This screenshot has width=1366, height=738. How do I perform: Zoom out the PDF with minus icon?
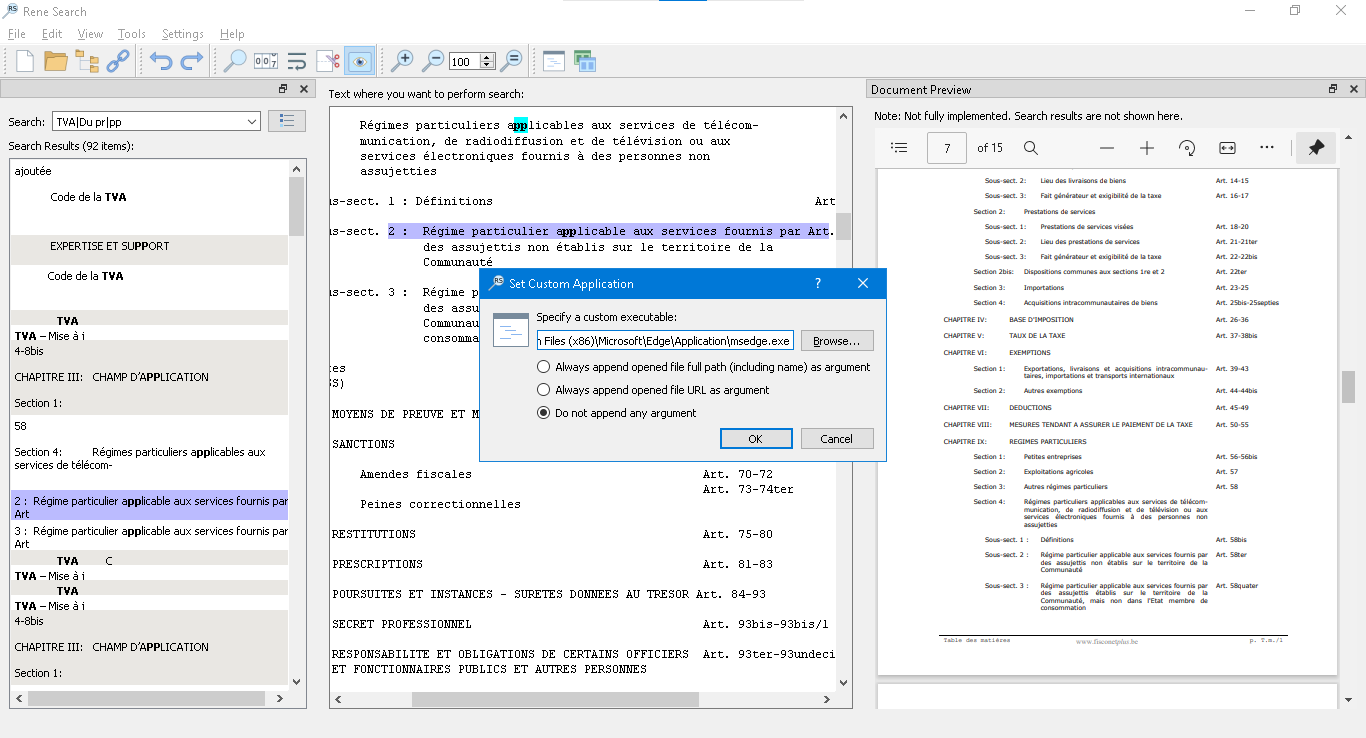point(1107,148)
